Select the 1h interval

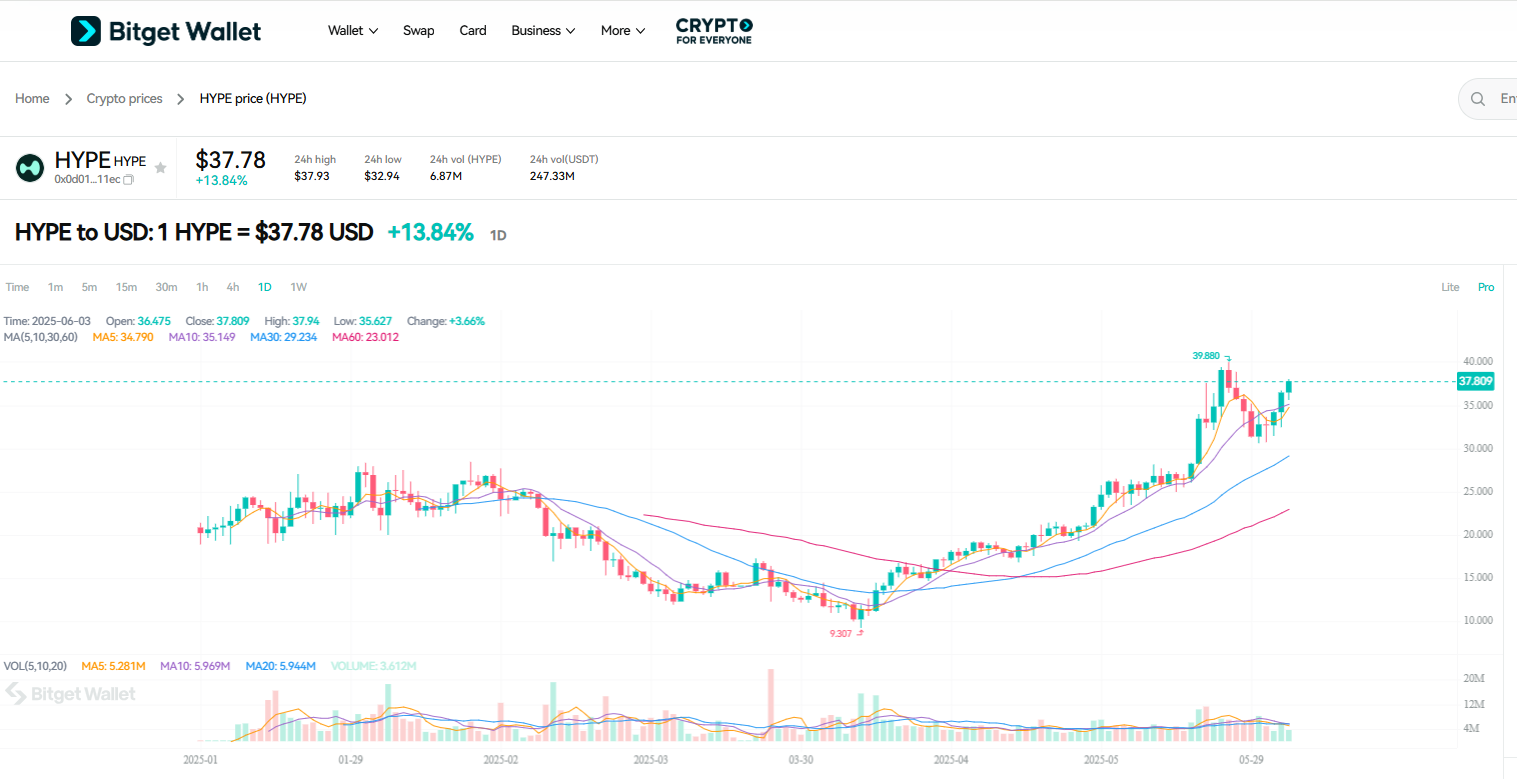[202, 287]
